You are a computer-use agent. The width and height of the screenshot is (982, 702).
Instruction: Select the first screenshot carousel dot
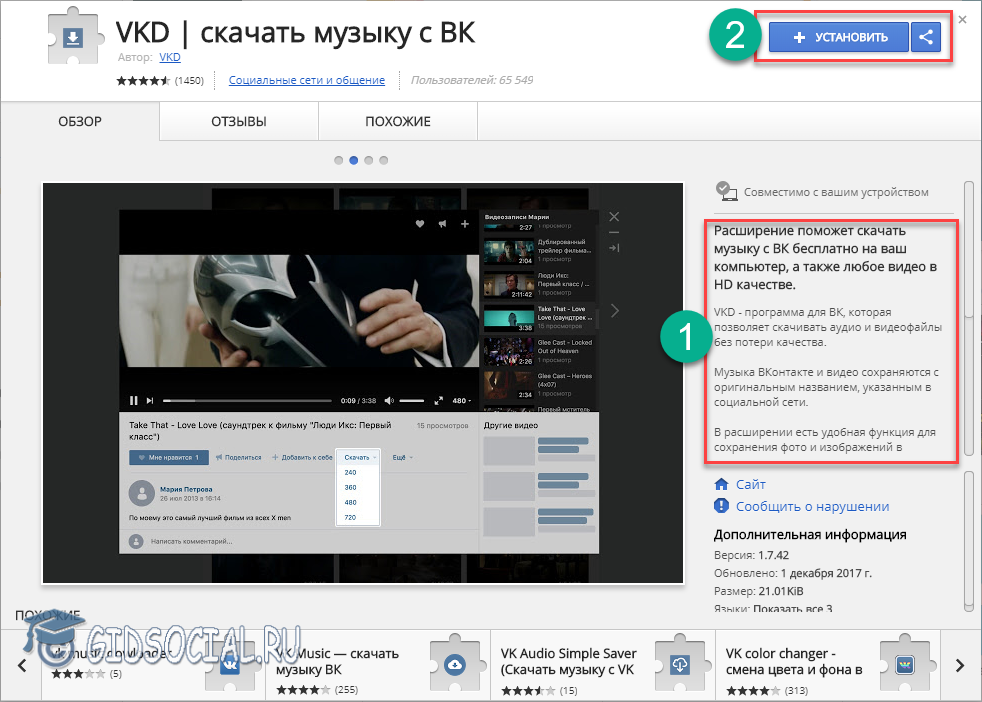pyautogui.click(x=339, y=160)
